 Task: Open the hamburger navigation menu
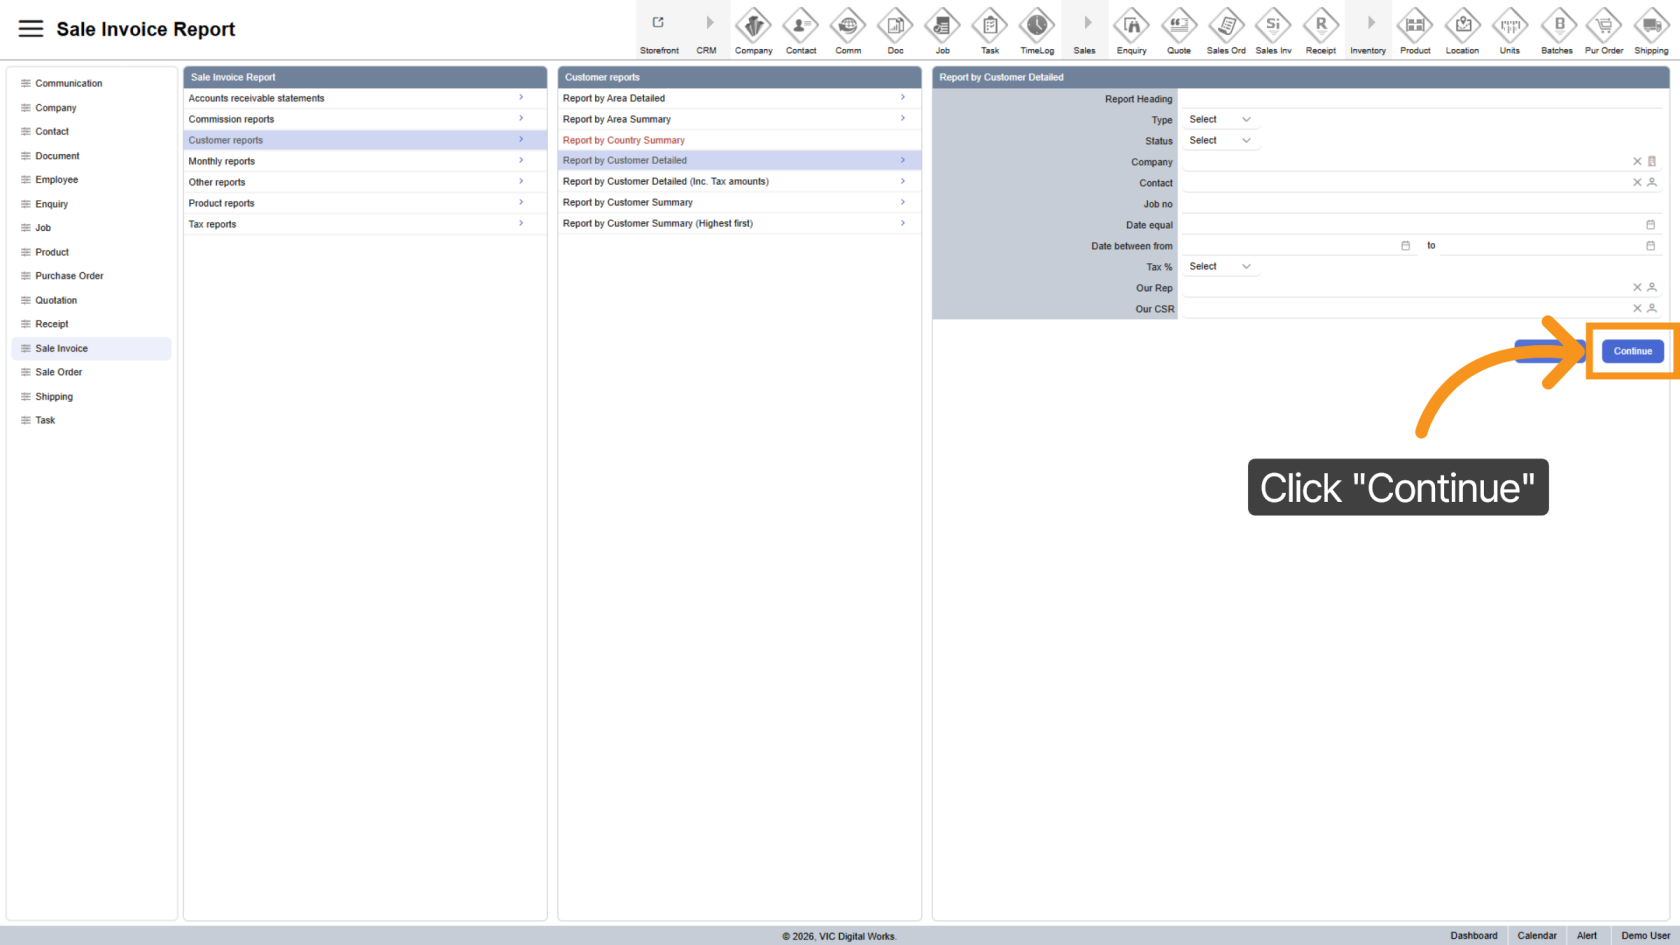pos(31,29)
